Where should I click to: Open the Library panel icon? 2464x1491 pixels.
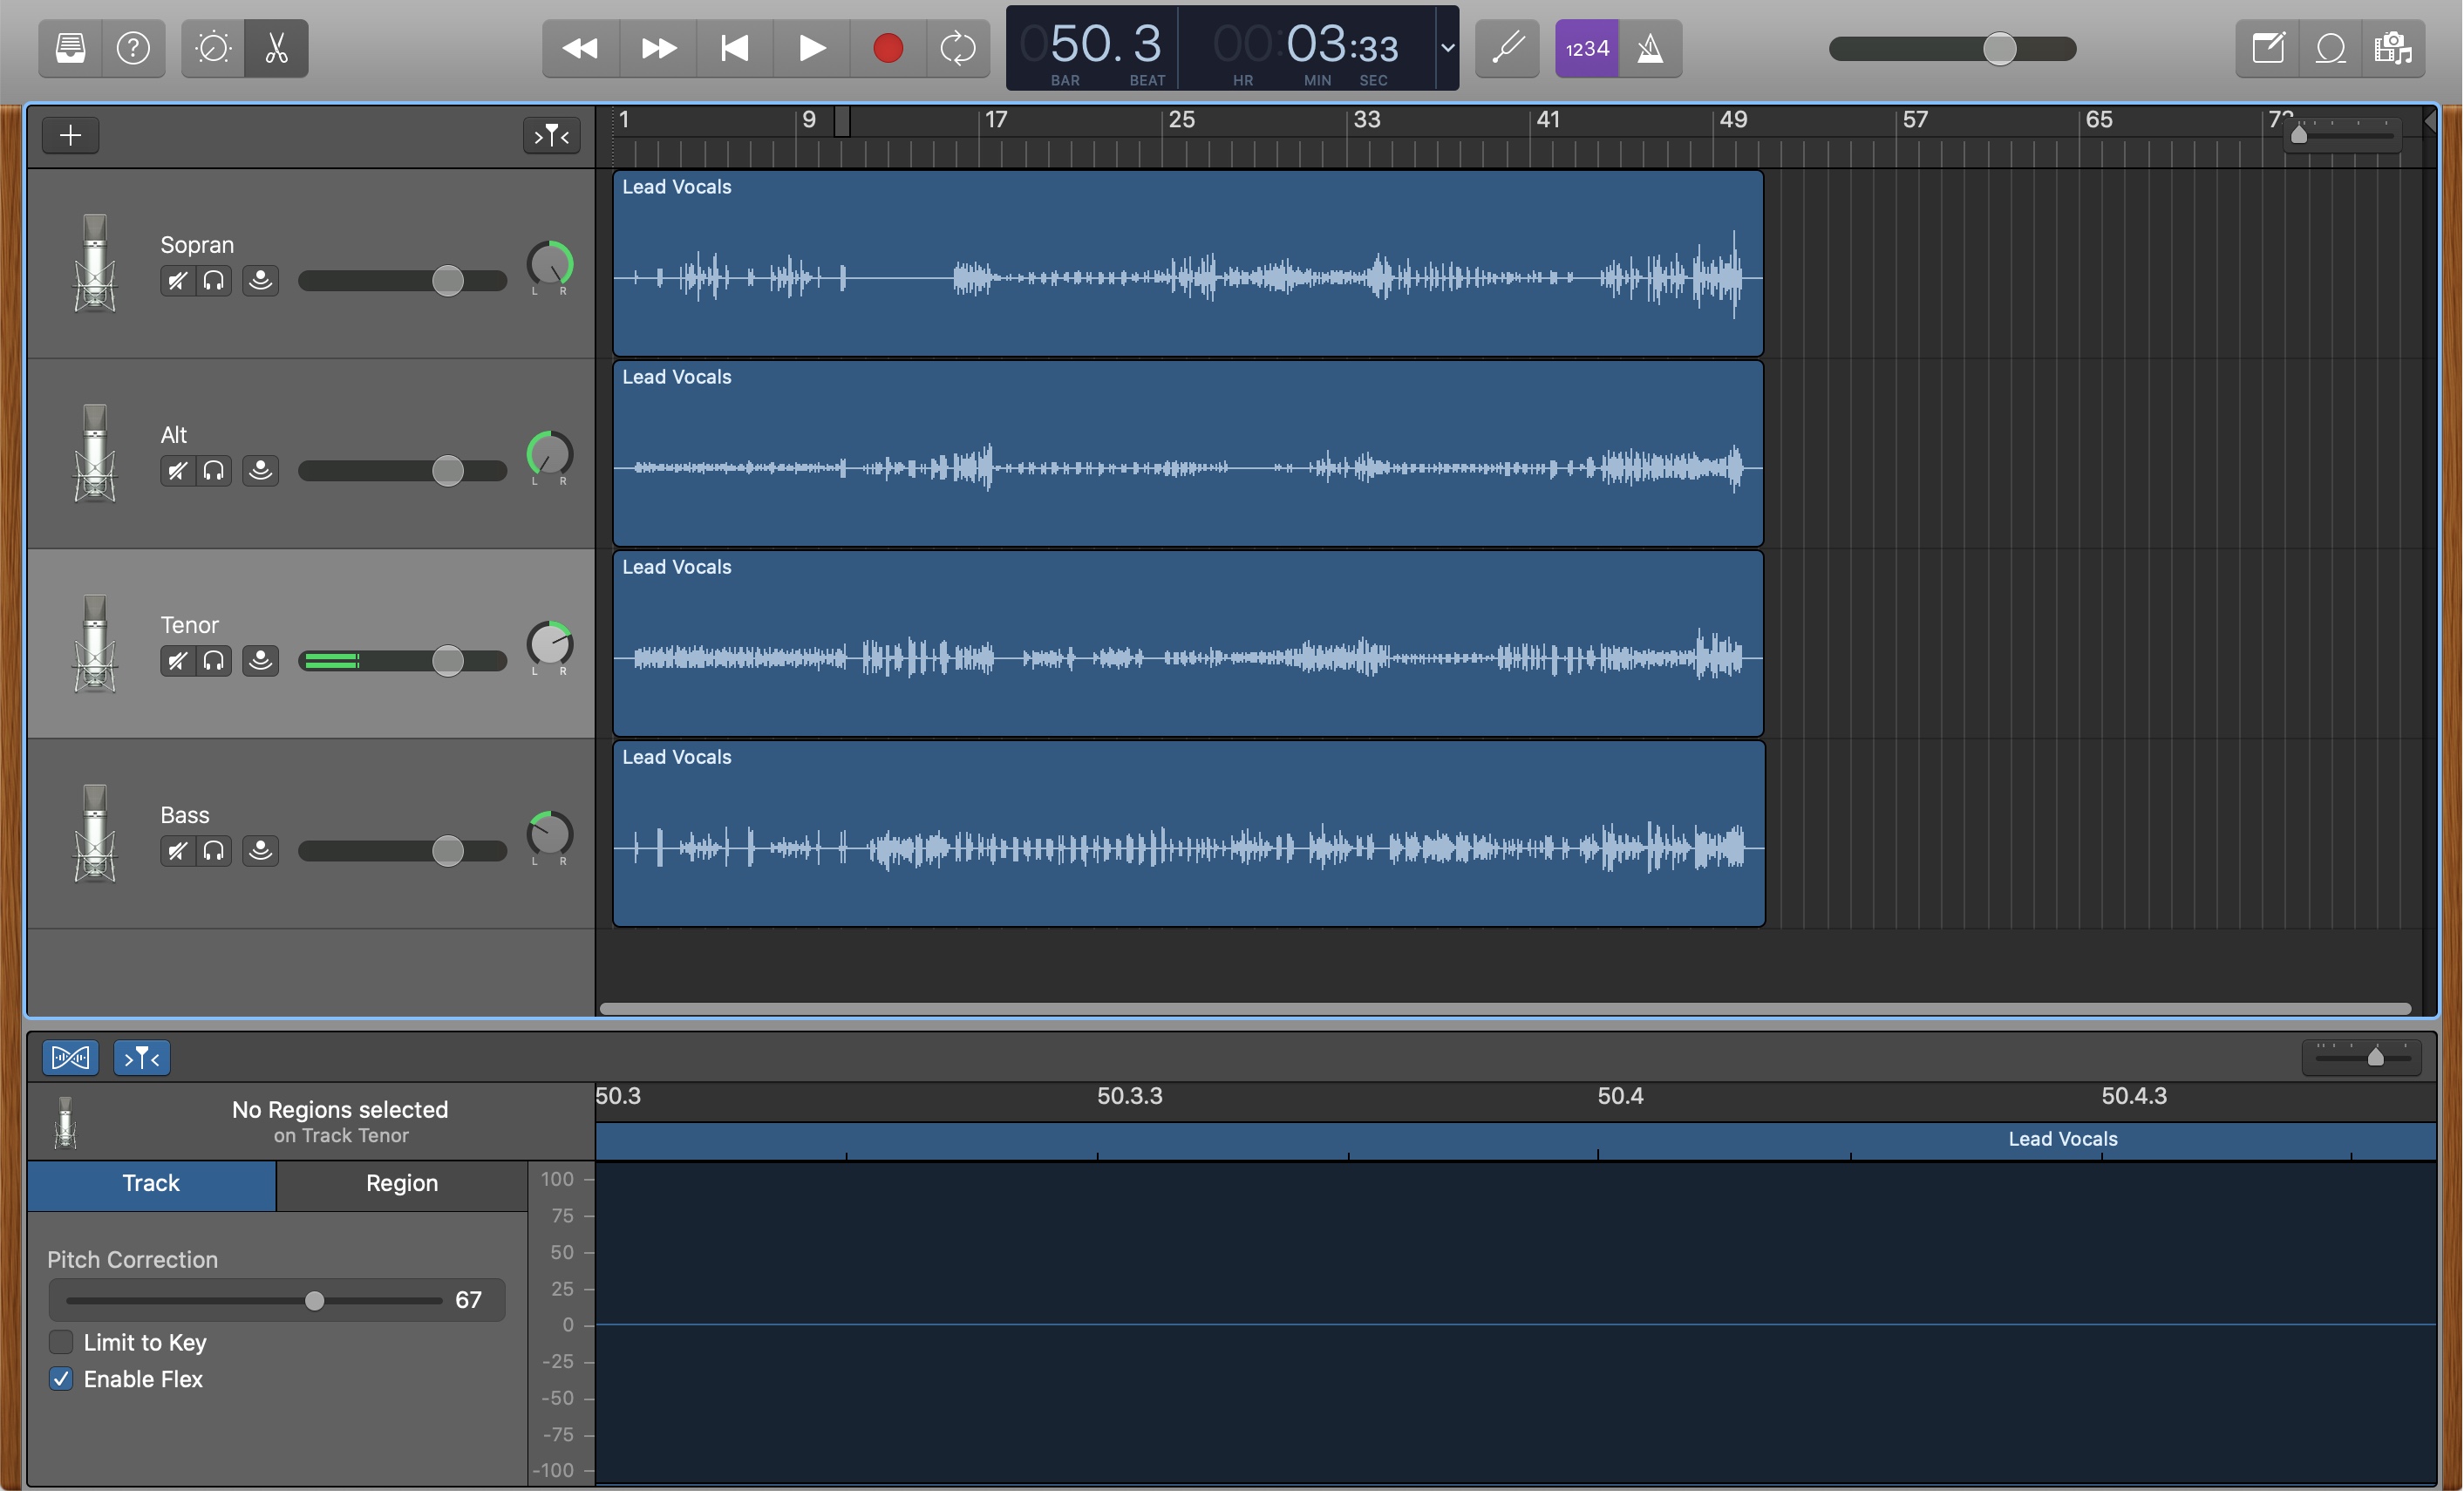click(70, 48)
